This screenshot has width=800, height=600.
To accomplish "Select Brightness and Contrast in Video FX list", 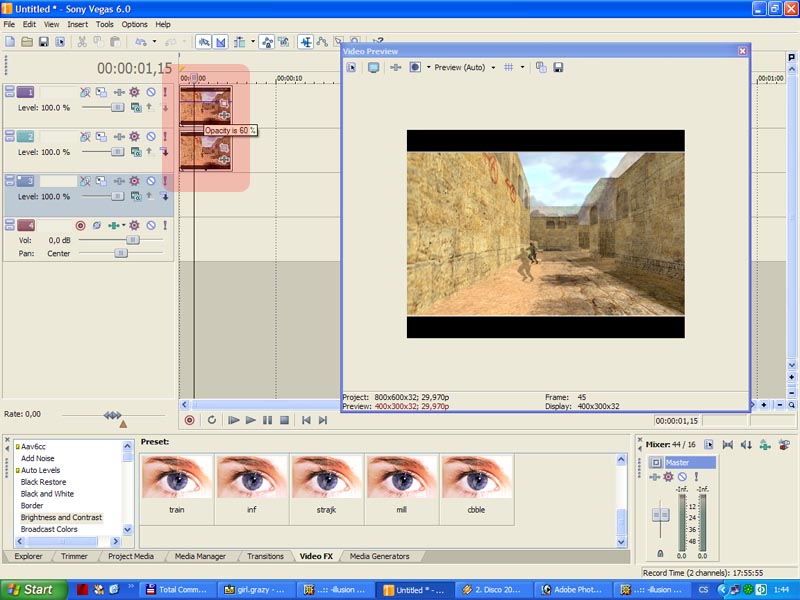I will (61, 517).
